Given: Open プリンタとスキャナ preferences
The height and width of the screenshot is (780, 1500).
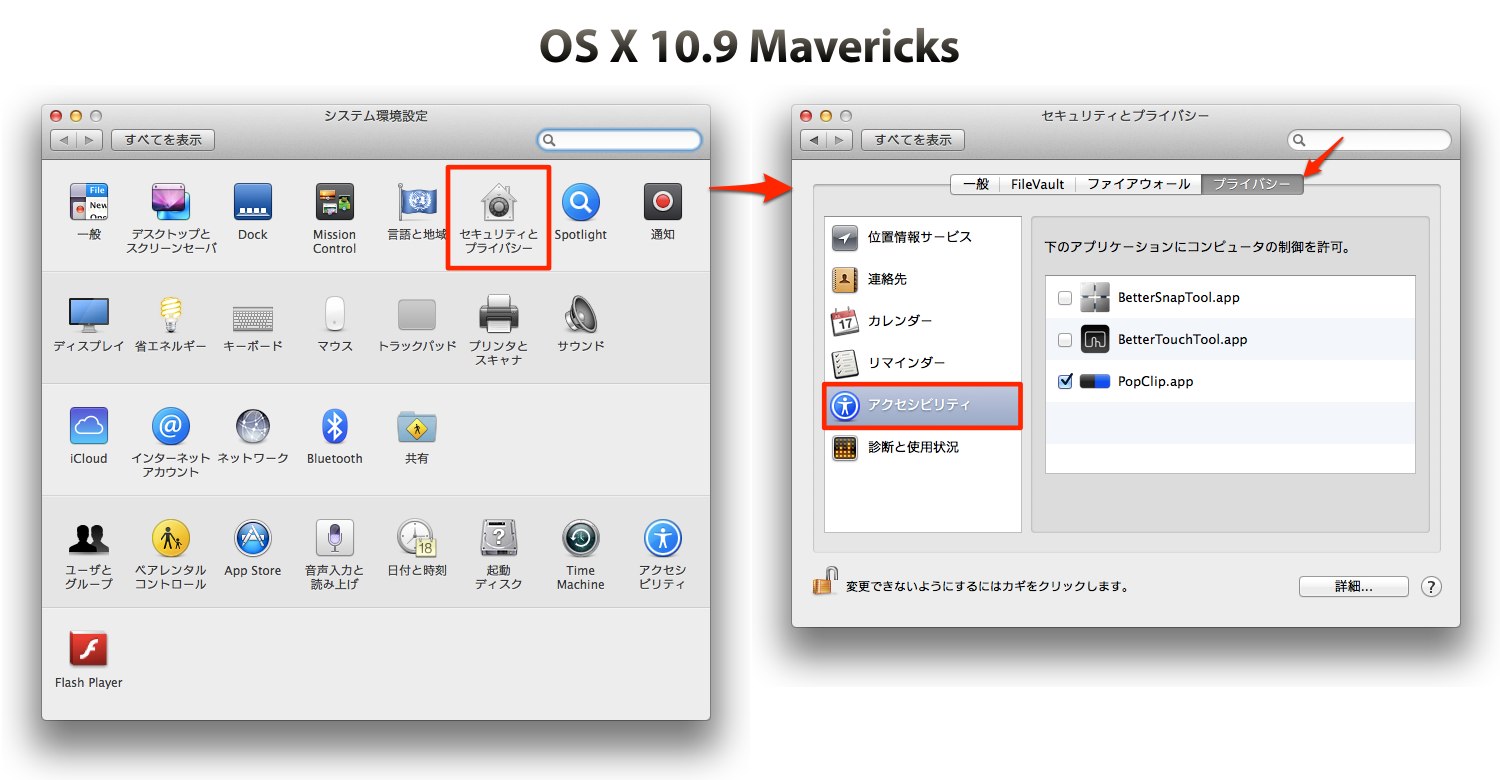Looking at the screenshot, I should (498, 315).
